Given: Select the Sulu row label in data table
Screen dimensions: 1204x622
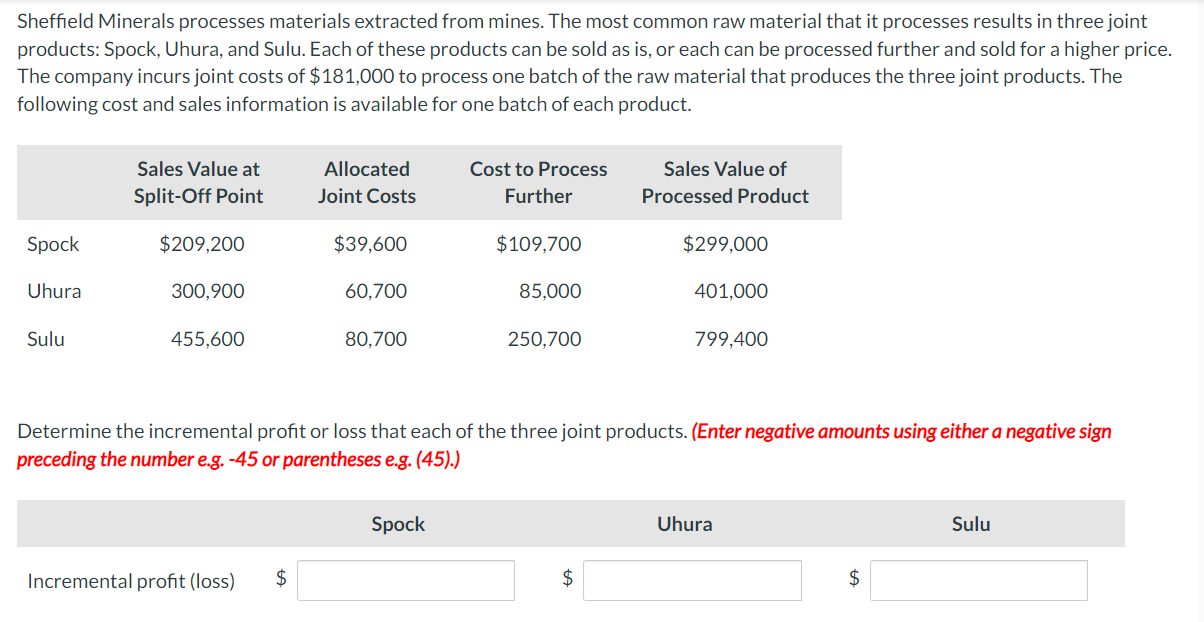Looking at the screenshot, I should (x=46, y=339).
